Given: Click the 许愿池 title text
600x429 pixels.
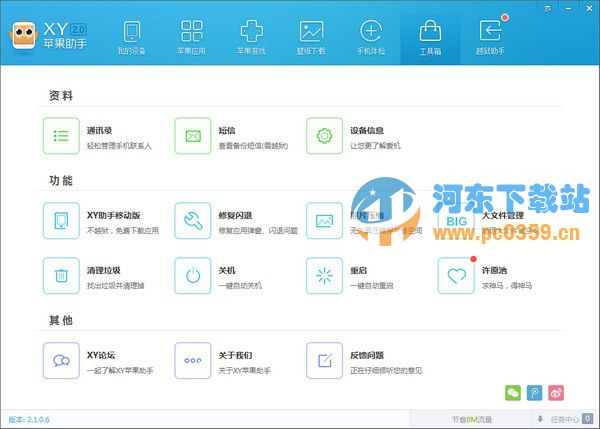Looking at the screenshot, I should [494, 271].
